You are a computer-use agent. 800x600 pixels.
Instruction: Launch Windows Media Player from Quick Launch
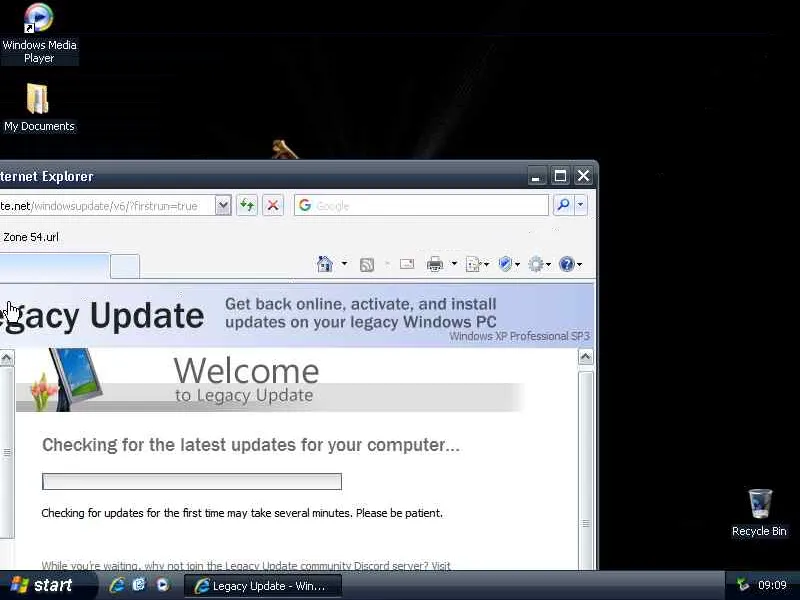tap(163, 585)
